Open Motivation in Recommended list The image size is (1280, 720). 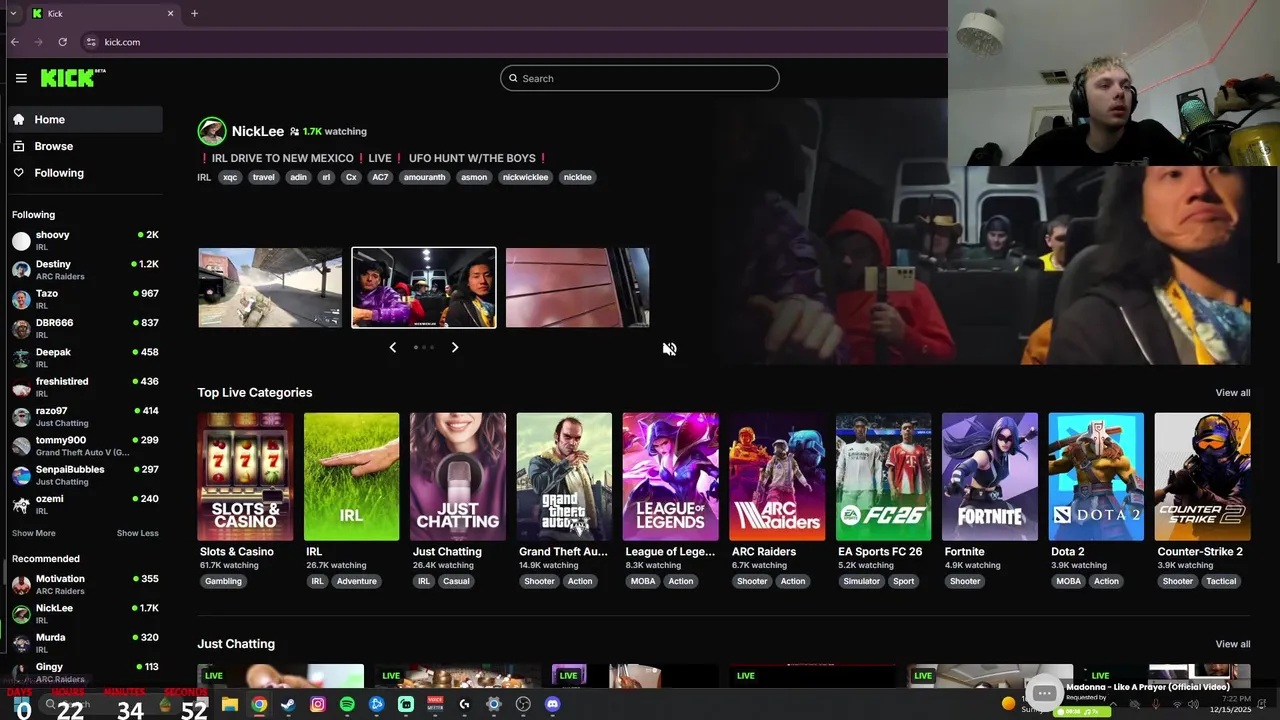84,584
